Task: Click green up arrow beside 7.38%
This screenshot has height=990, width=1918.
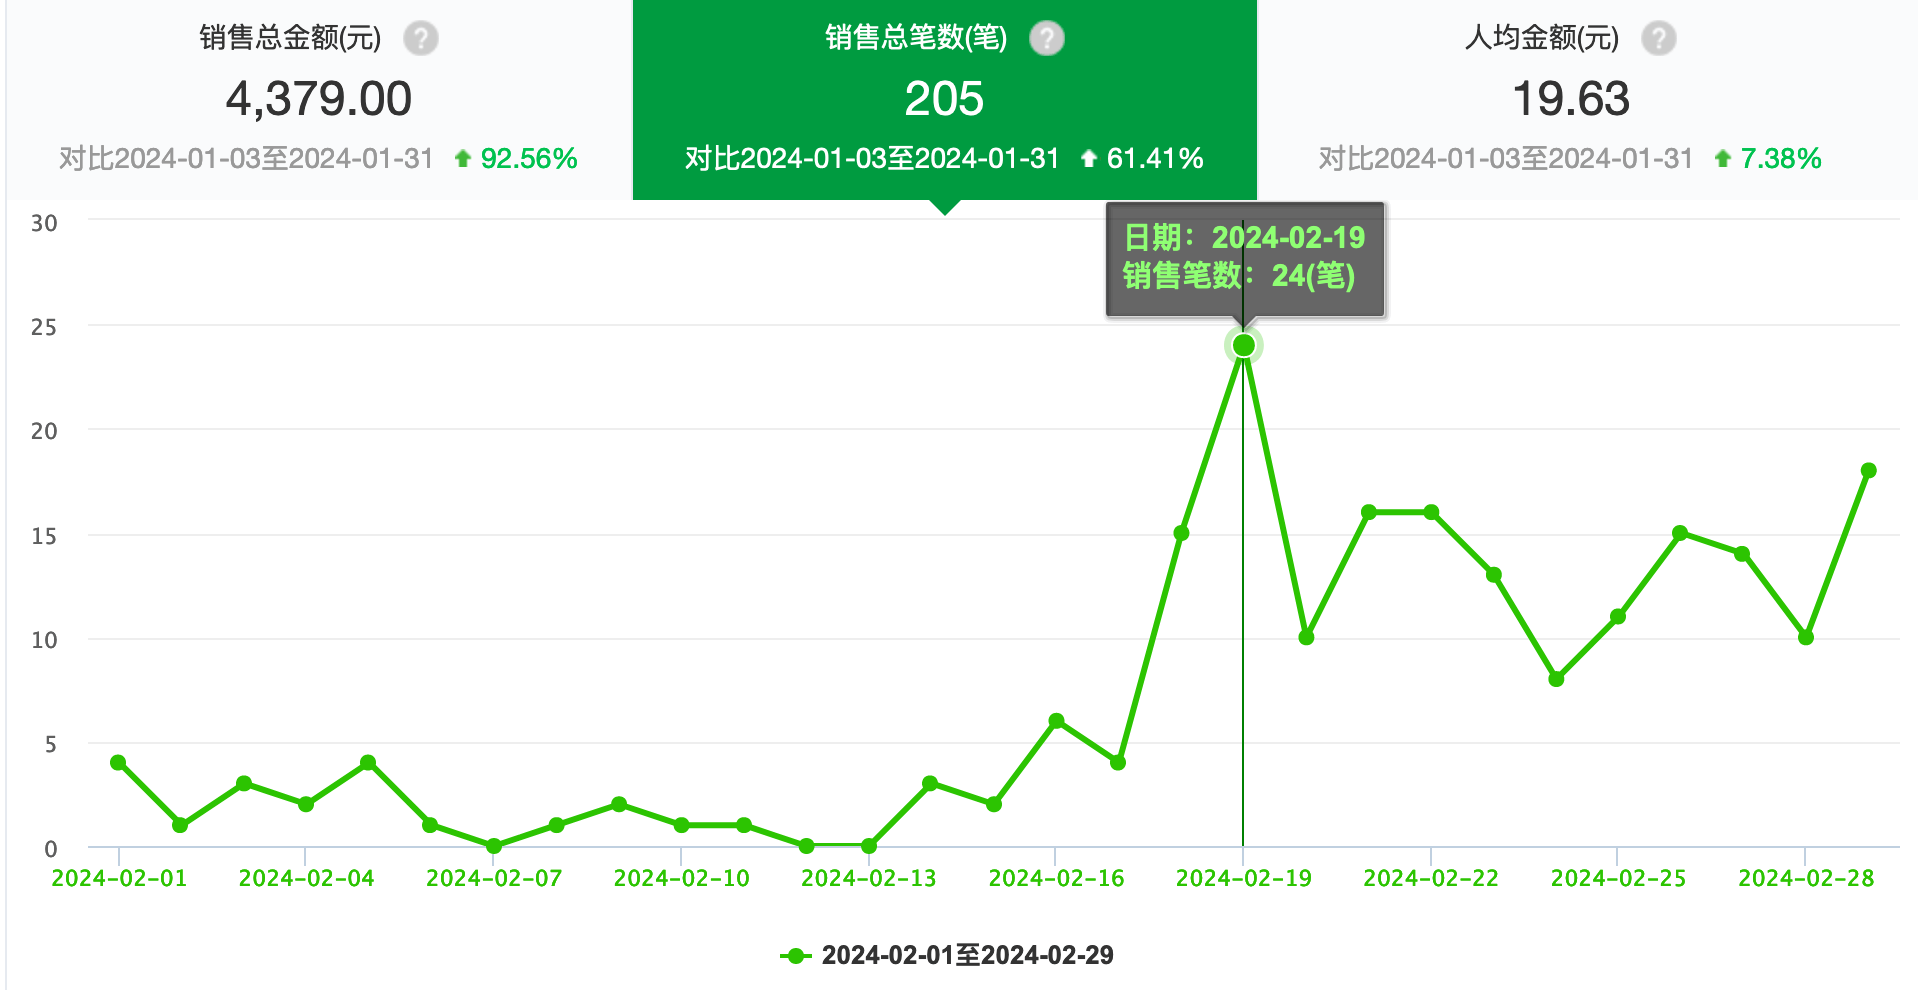Action: [1722, 159]
